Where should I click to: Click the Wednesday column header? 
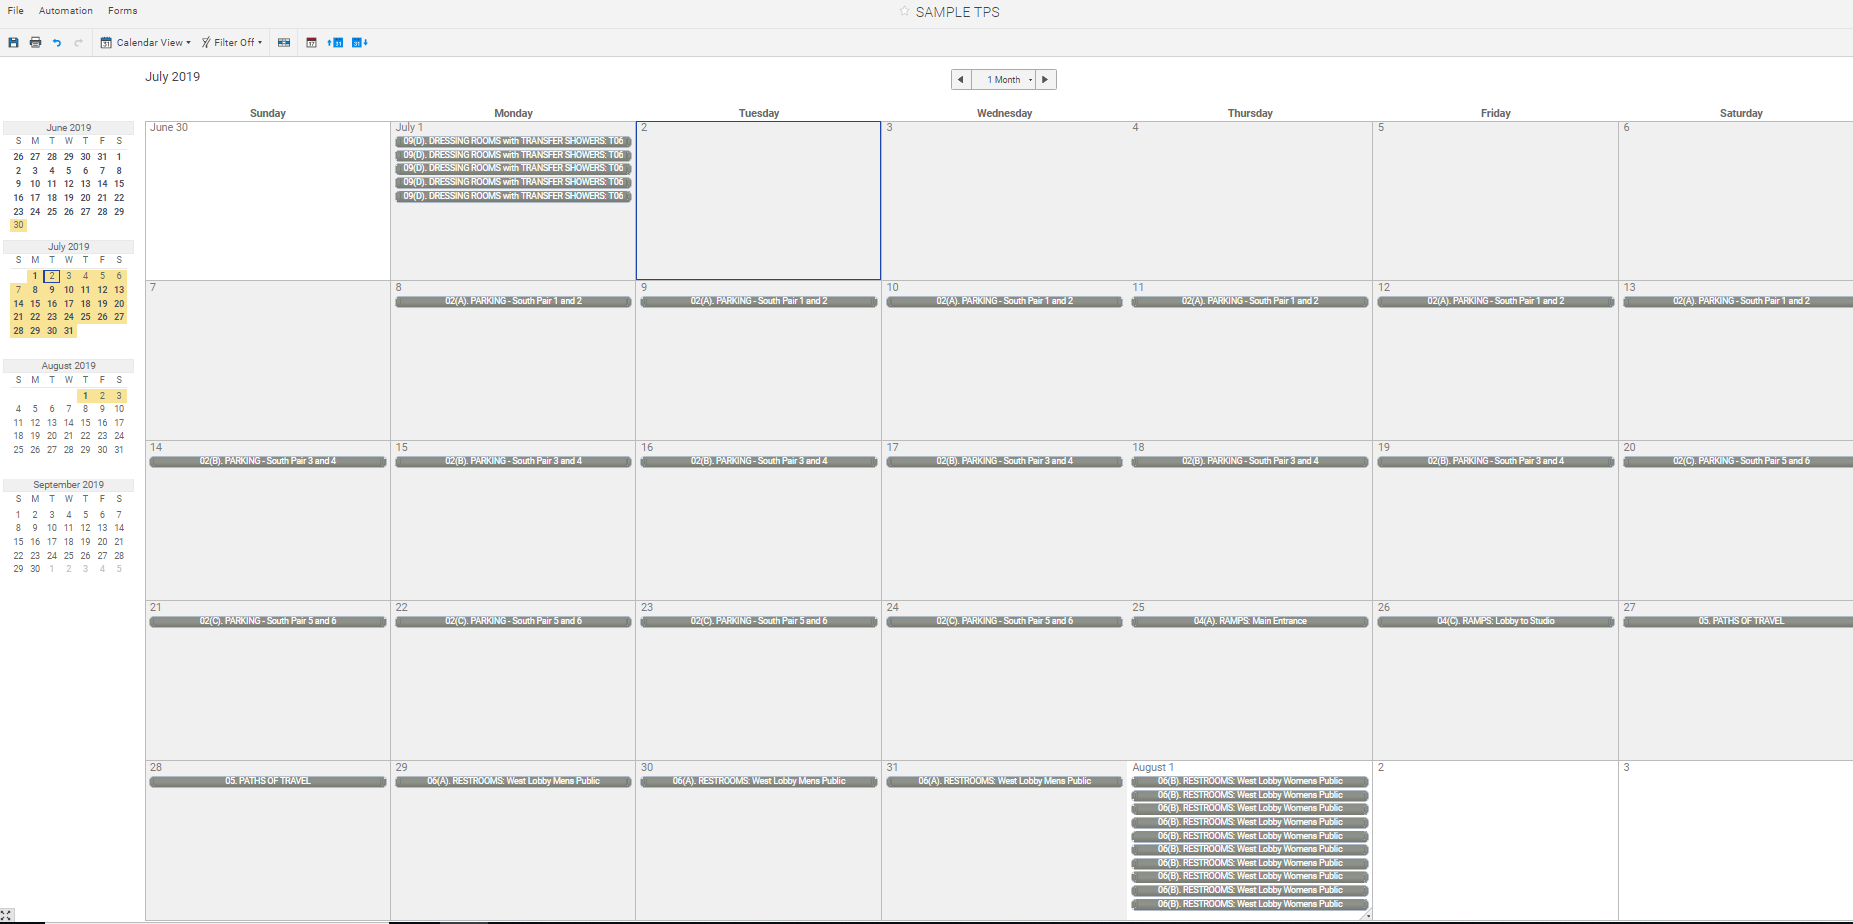pos(1004,113)
